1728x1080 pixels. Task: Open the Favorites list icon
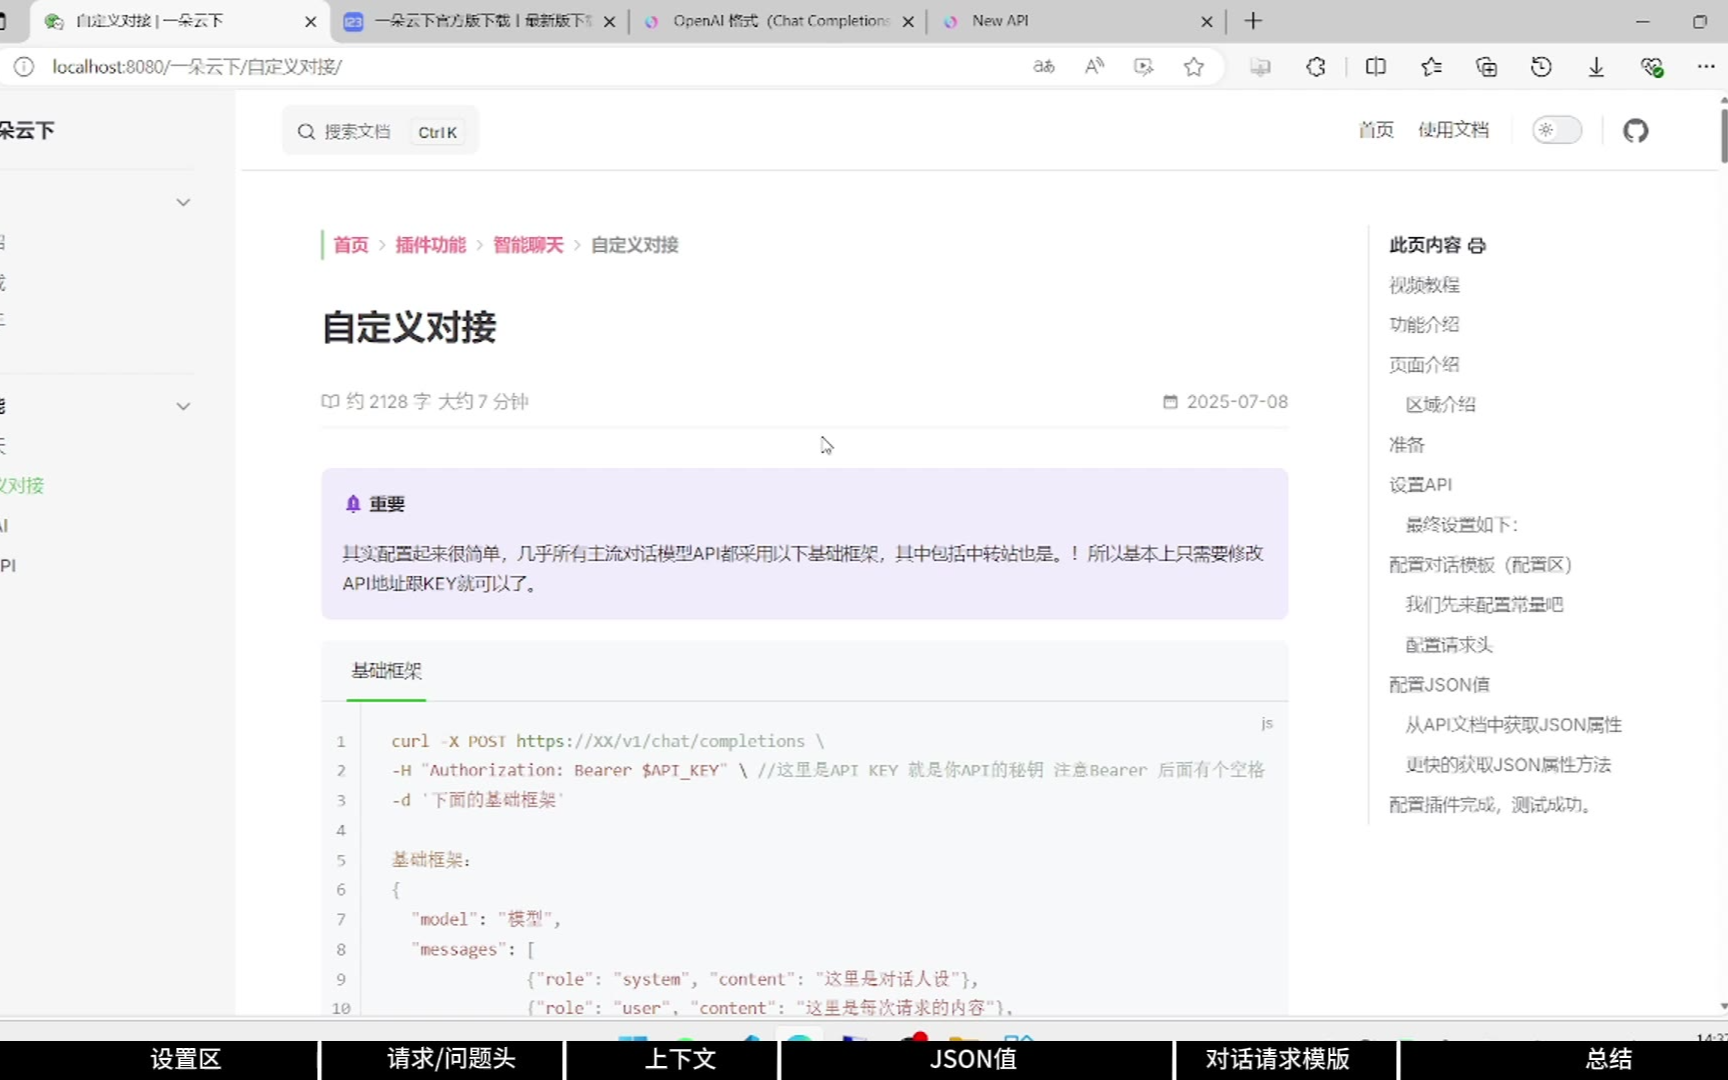(1431, 67)
